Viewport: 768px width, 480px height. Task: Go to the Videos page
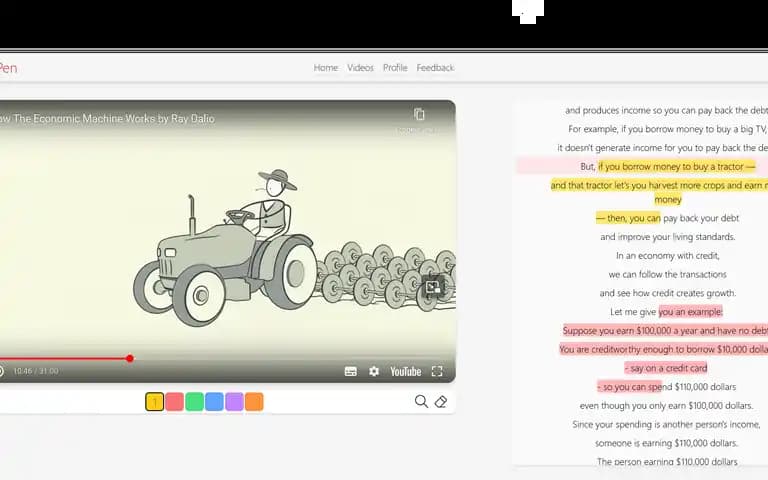pos(360,68)
